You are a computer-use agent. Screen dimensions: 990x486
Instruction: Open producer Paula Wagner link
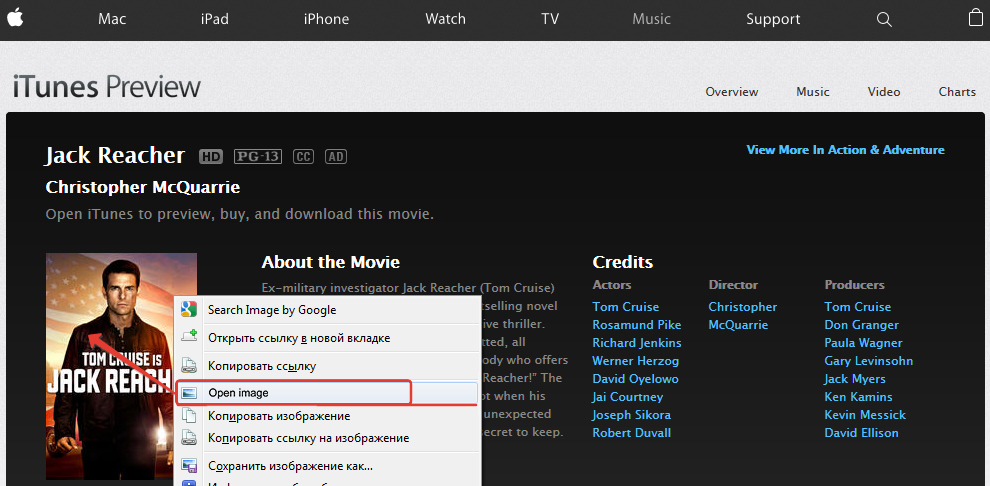tap(863, 343)
